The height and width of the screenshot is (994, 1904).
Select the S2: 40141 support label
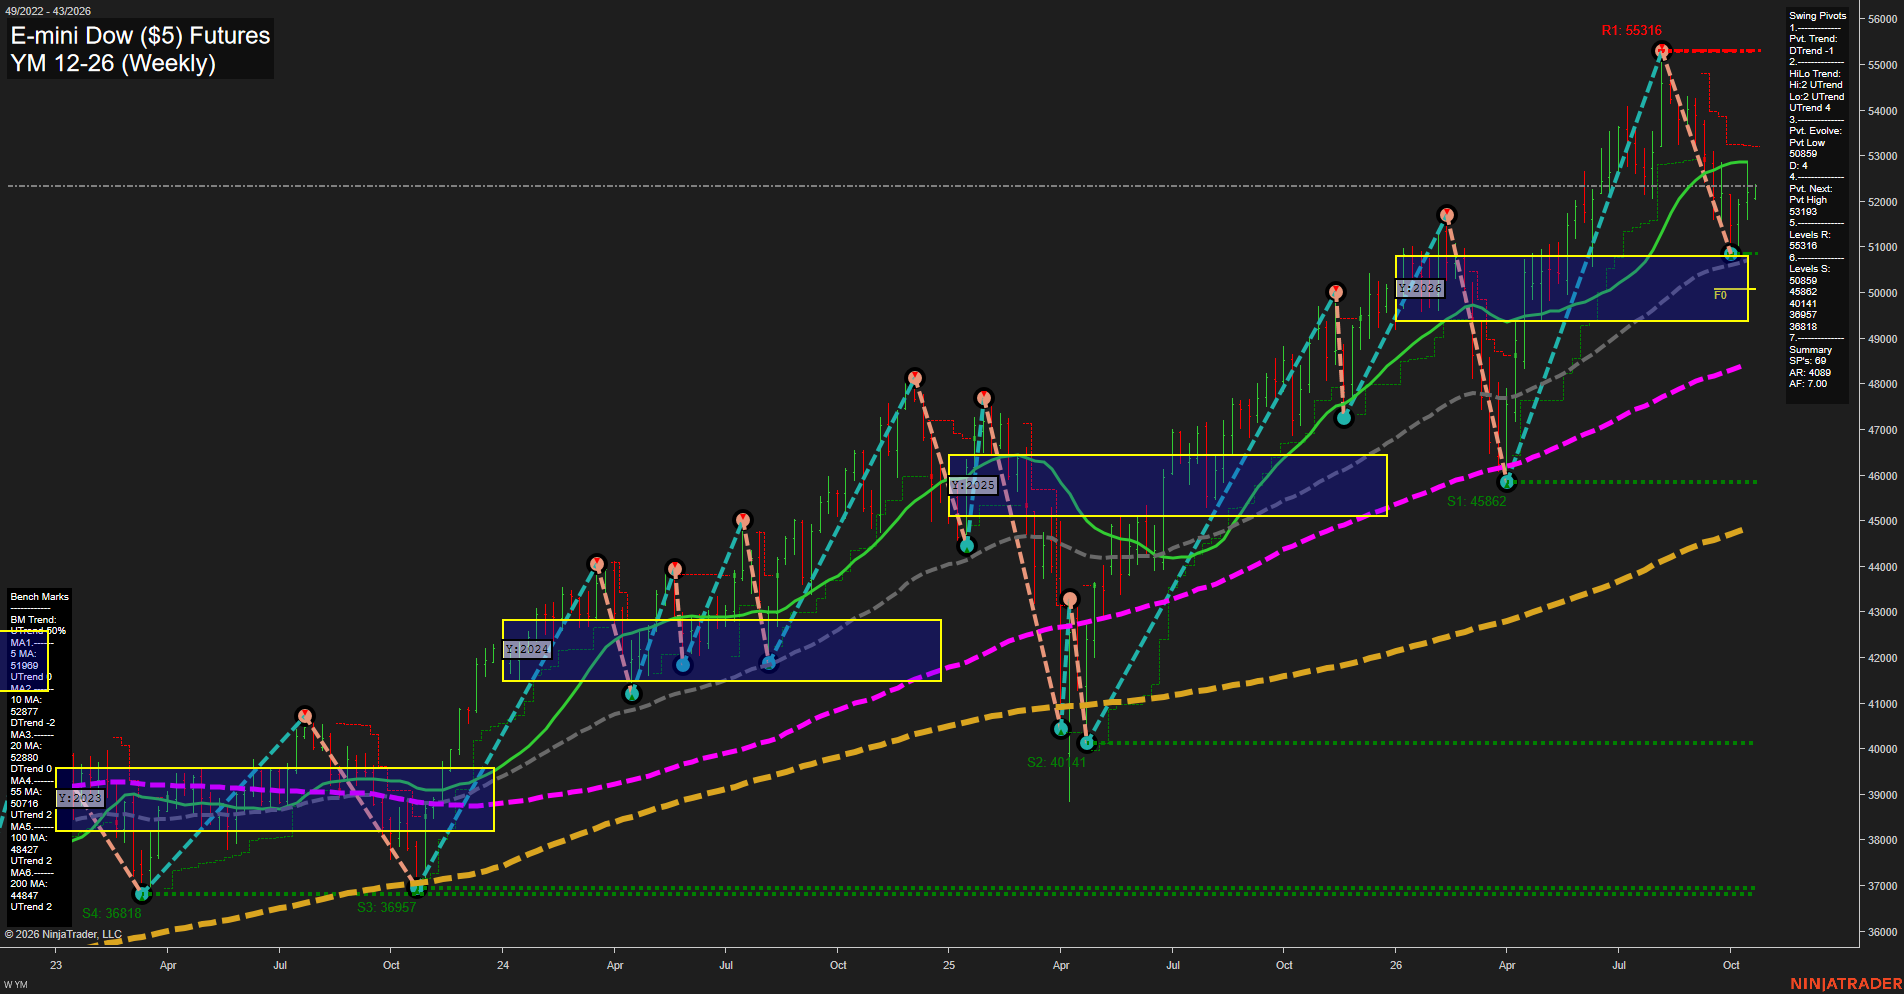pyautogui.click(x=1056, y=762)
